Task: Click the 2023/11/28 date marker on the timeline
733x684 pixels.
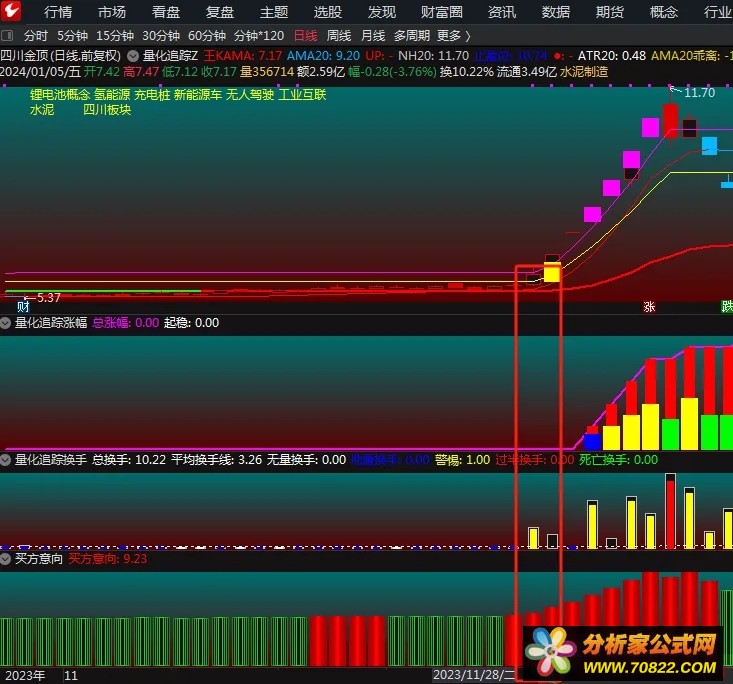Action: 474,675
